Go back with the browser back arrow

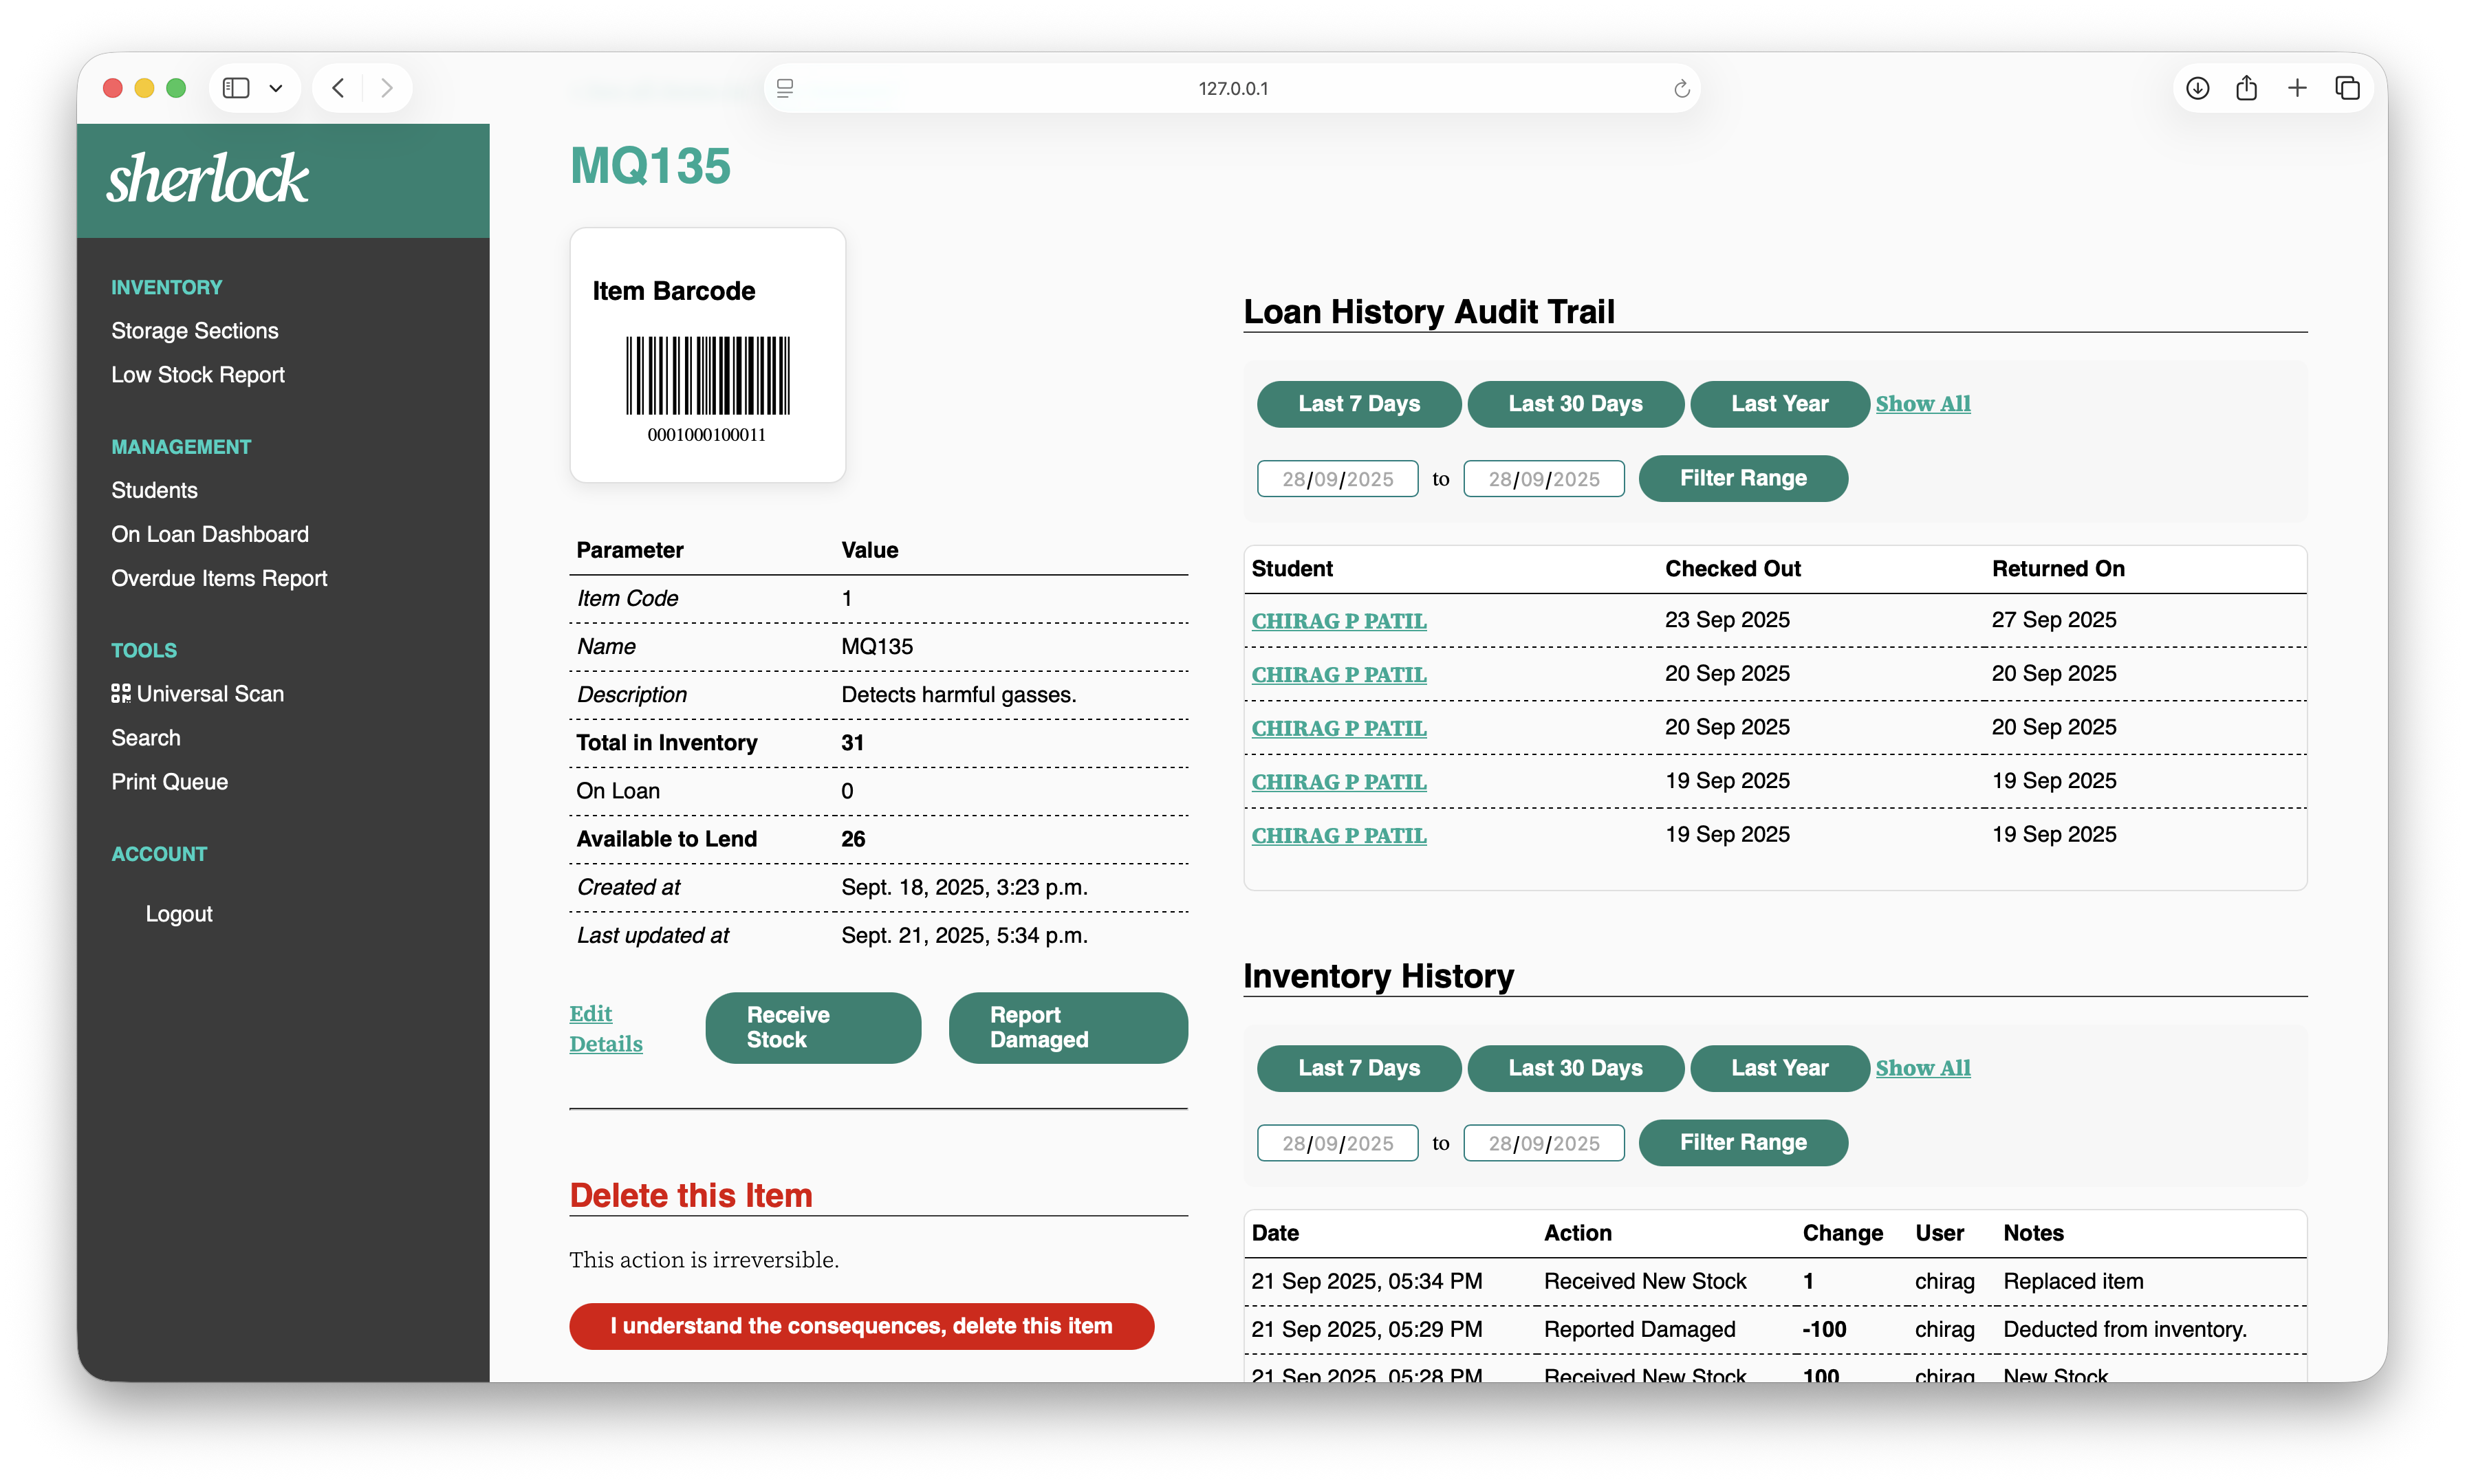pos(339,88)
